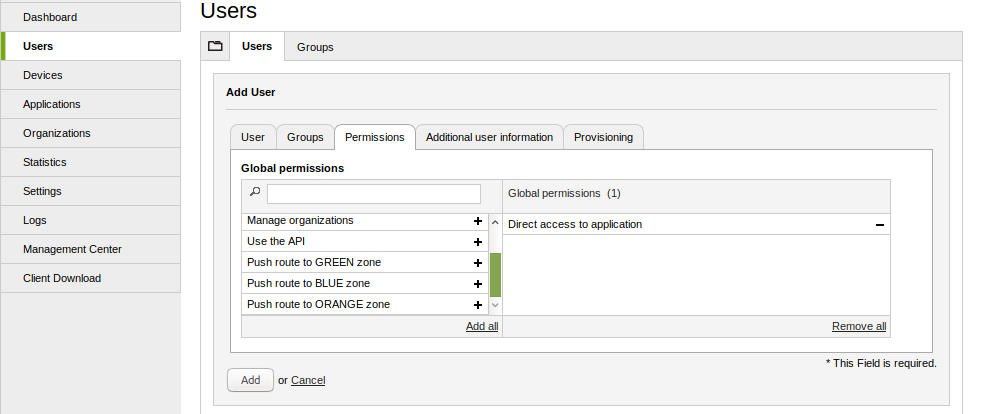Screen dimensions: 981x414
Task: Add the Manage organizations permission with plus
Action: [x=478, y=221]
